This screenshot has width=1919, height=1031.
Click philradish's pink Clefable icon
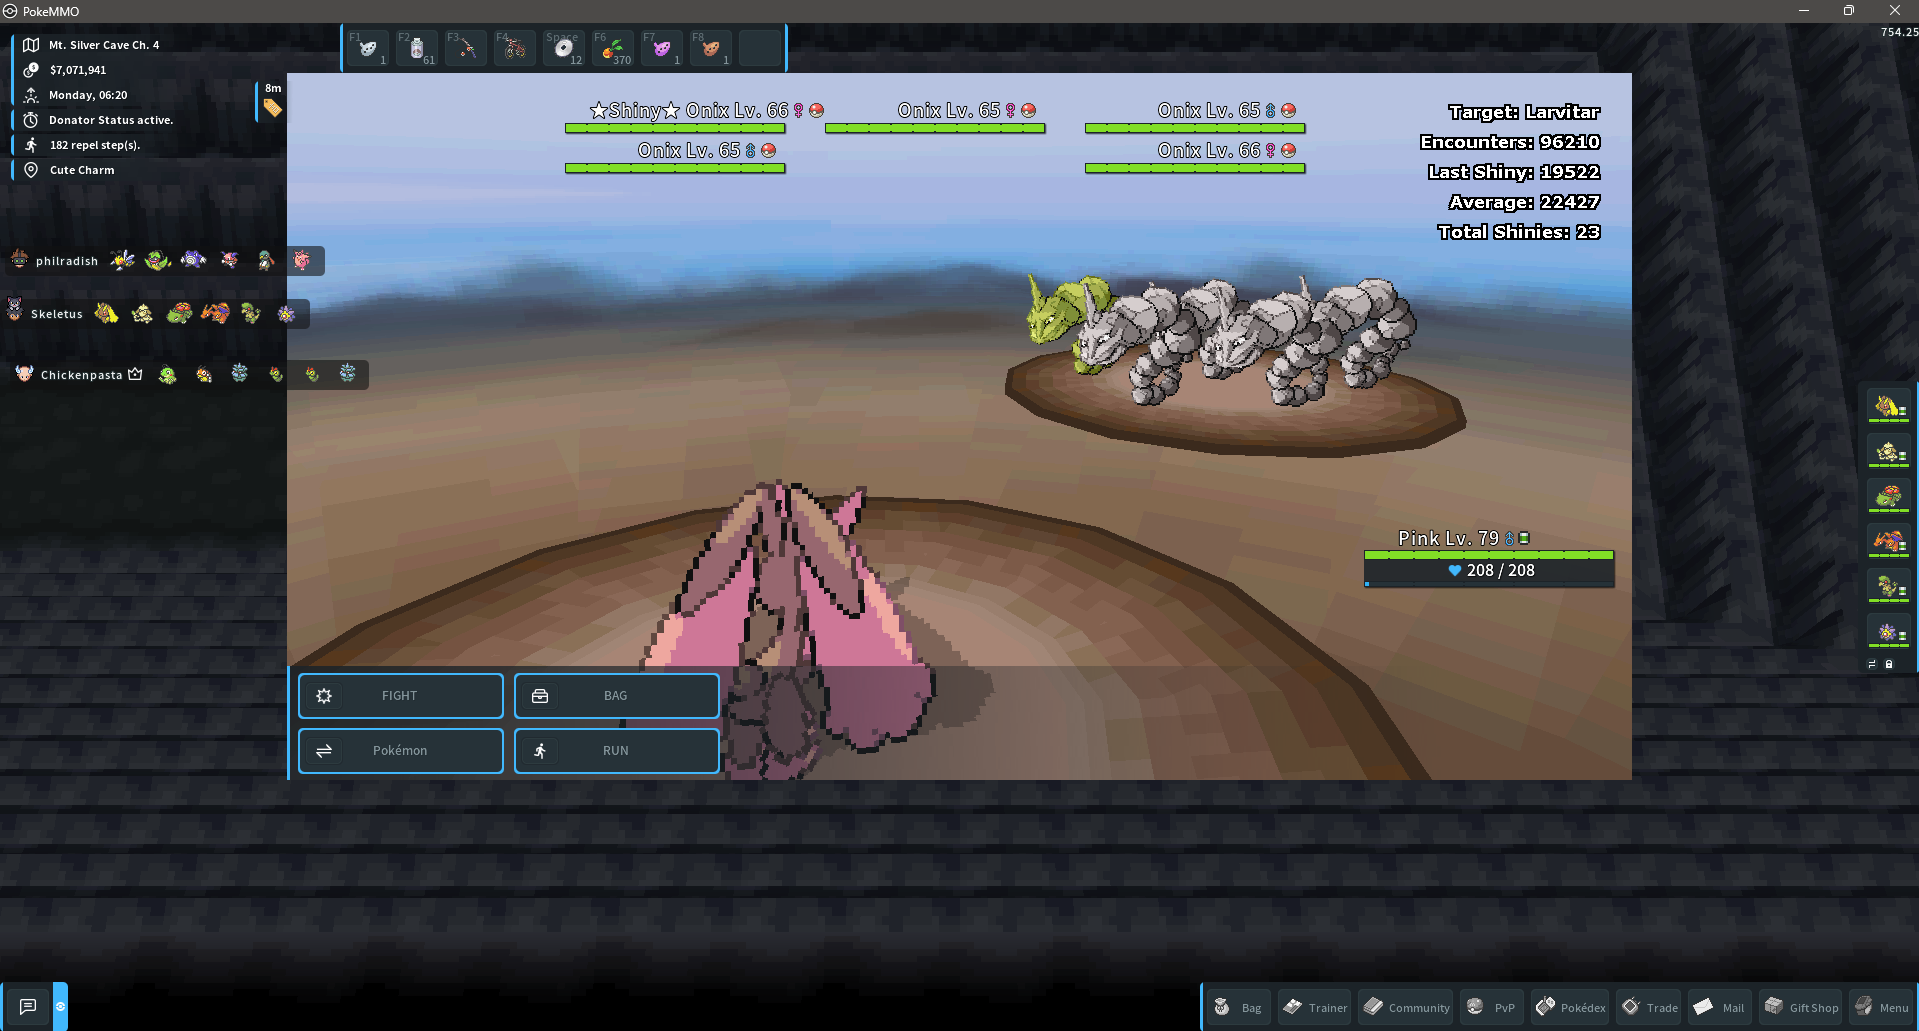tap(301, 260)
